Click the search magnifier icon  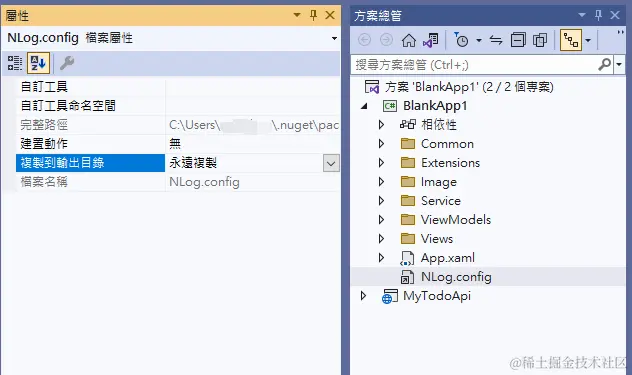(605, 65)
